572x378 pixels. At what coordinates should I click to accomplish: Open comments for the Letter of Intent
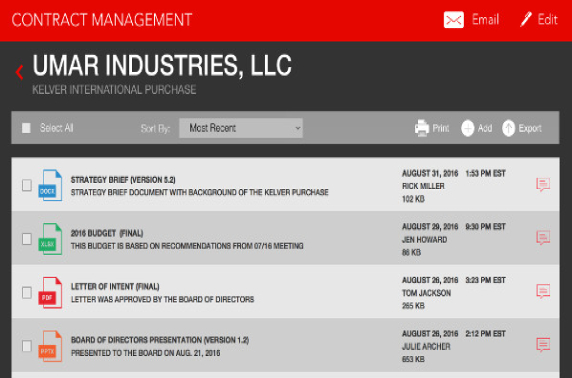[543, 291]
